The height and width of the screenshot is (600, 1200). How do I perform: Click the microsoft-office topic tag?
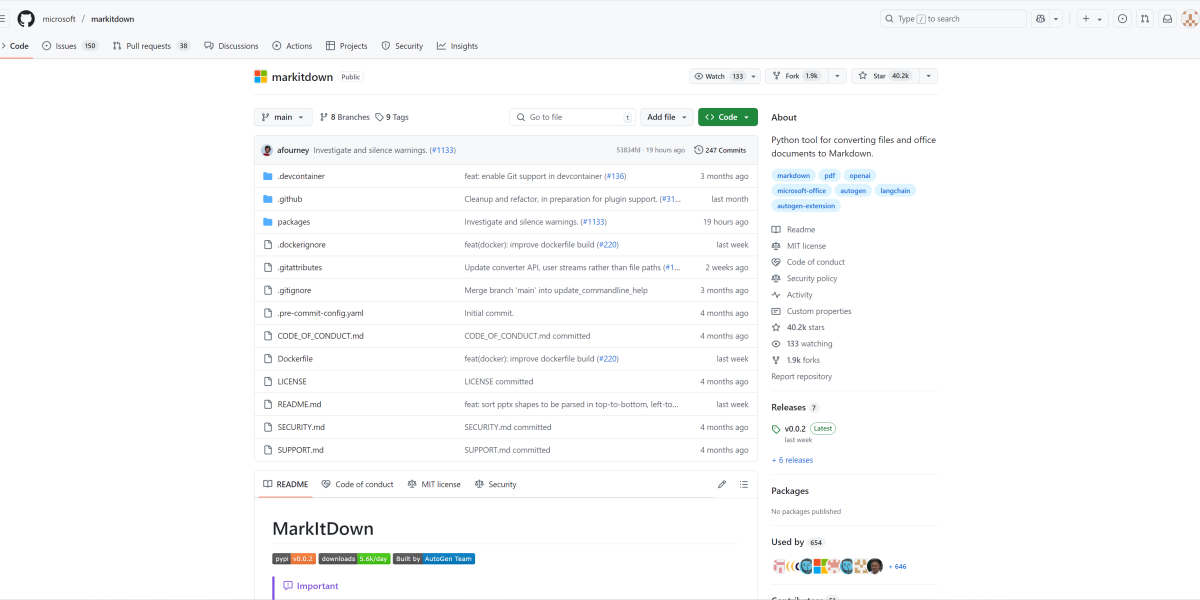point(802,190)
